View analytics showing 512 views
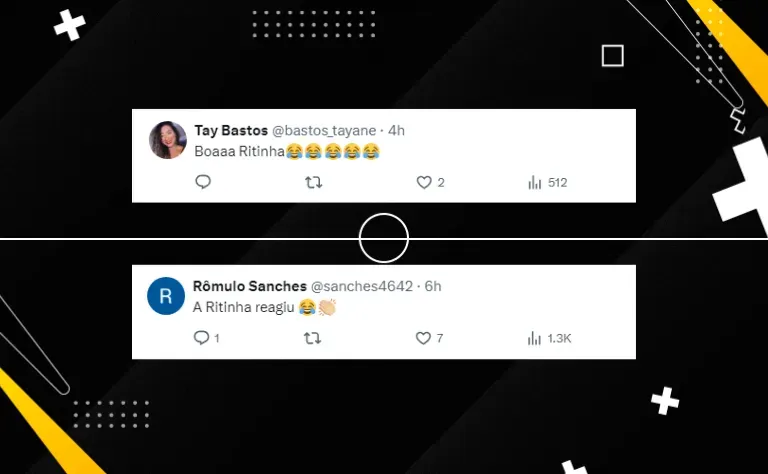 [x=547, y=183]
